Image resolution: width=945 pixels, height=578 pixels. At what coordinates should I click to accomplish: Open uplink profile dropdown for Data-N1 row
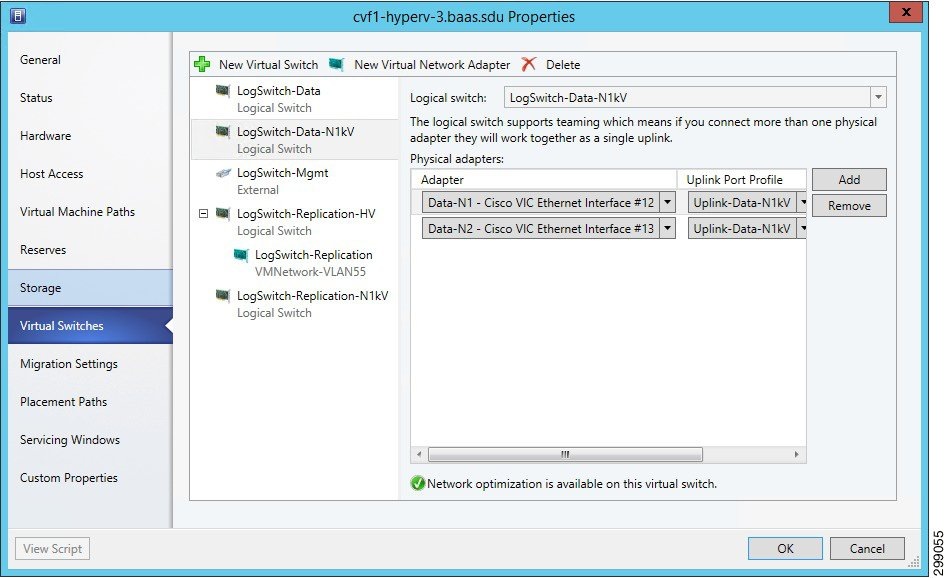tap(802, 203)
